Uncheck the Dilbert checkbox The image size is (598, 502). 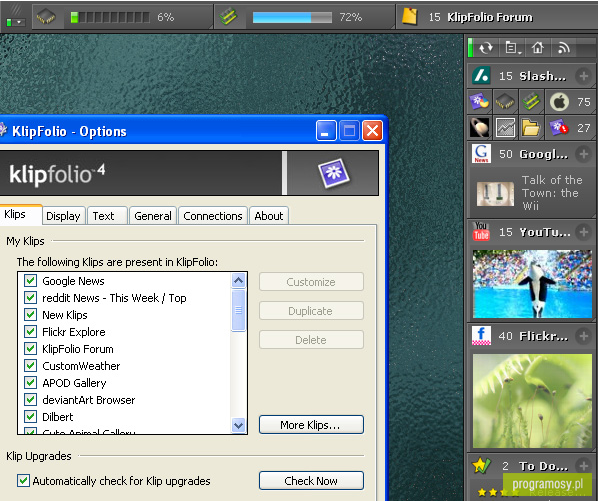[31, 416]
